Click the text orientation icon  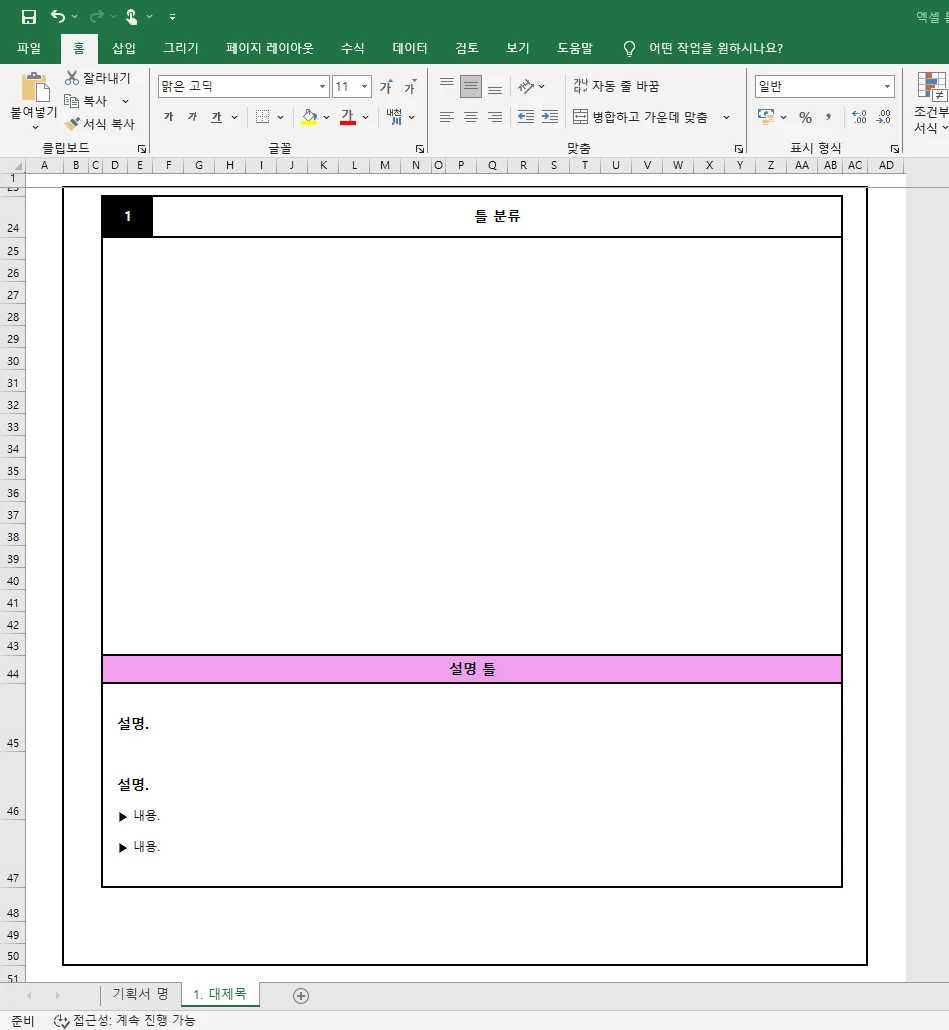tap(526, 86)
